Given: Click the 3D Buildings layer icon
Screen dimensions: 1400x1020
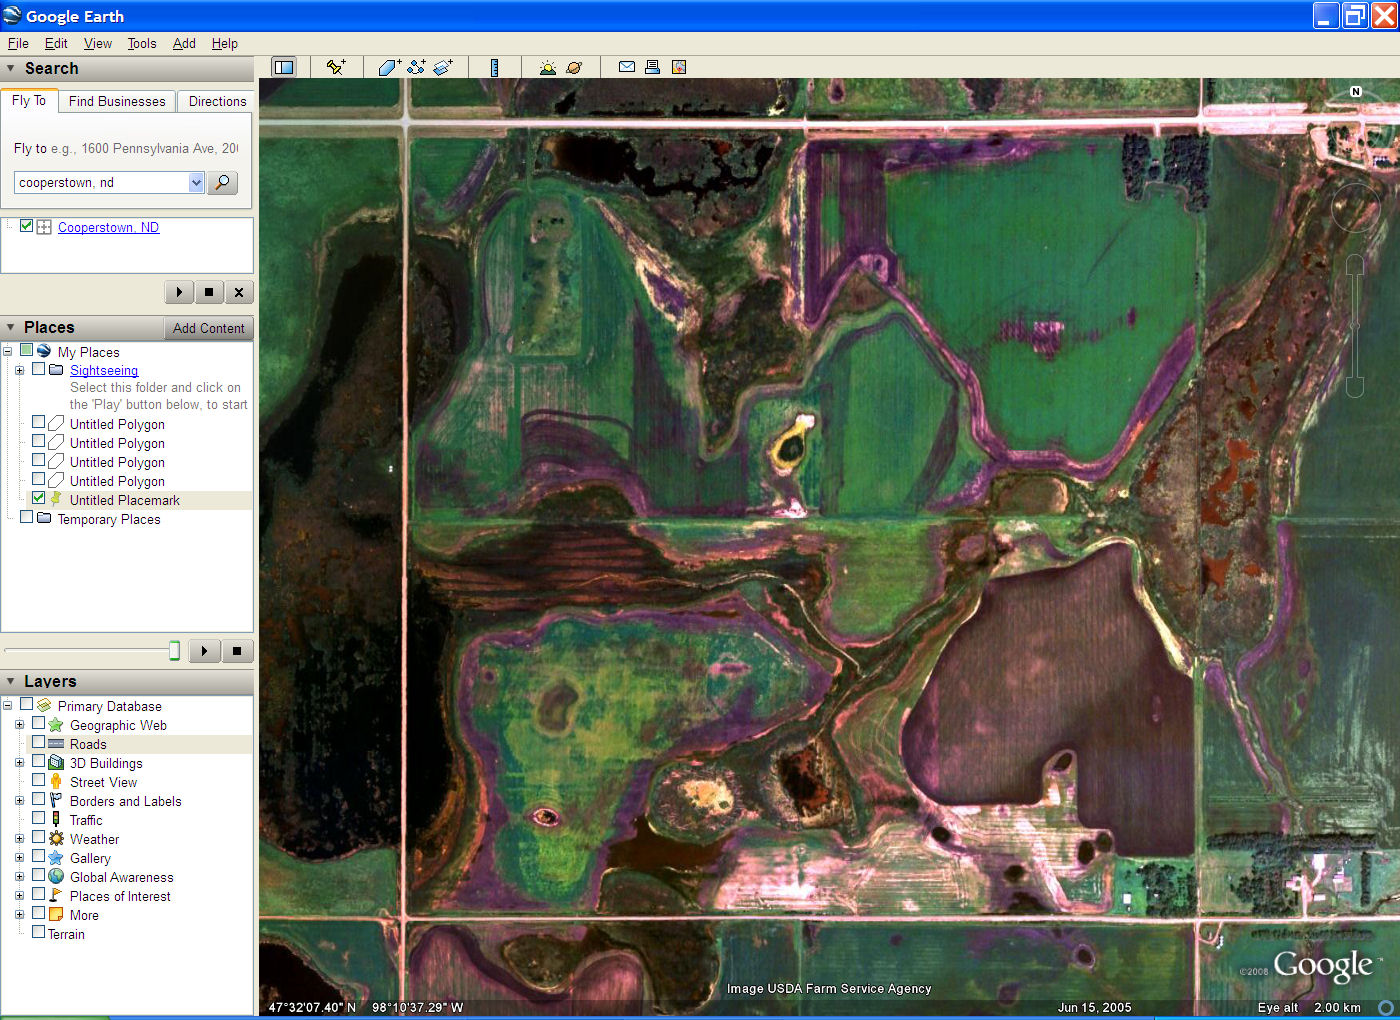Looking at the screenshot, I should (56, 763).
